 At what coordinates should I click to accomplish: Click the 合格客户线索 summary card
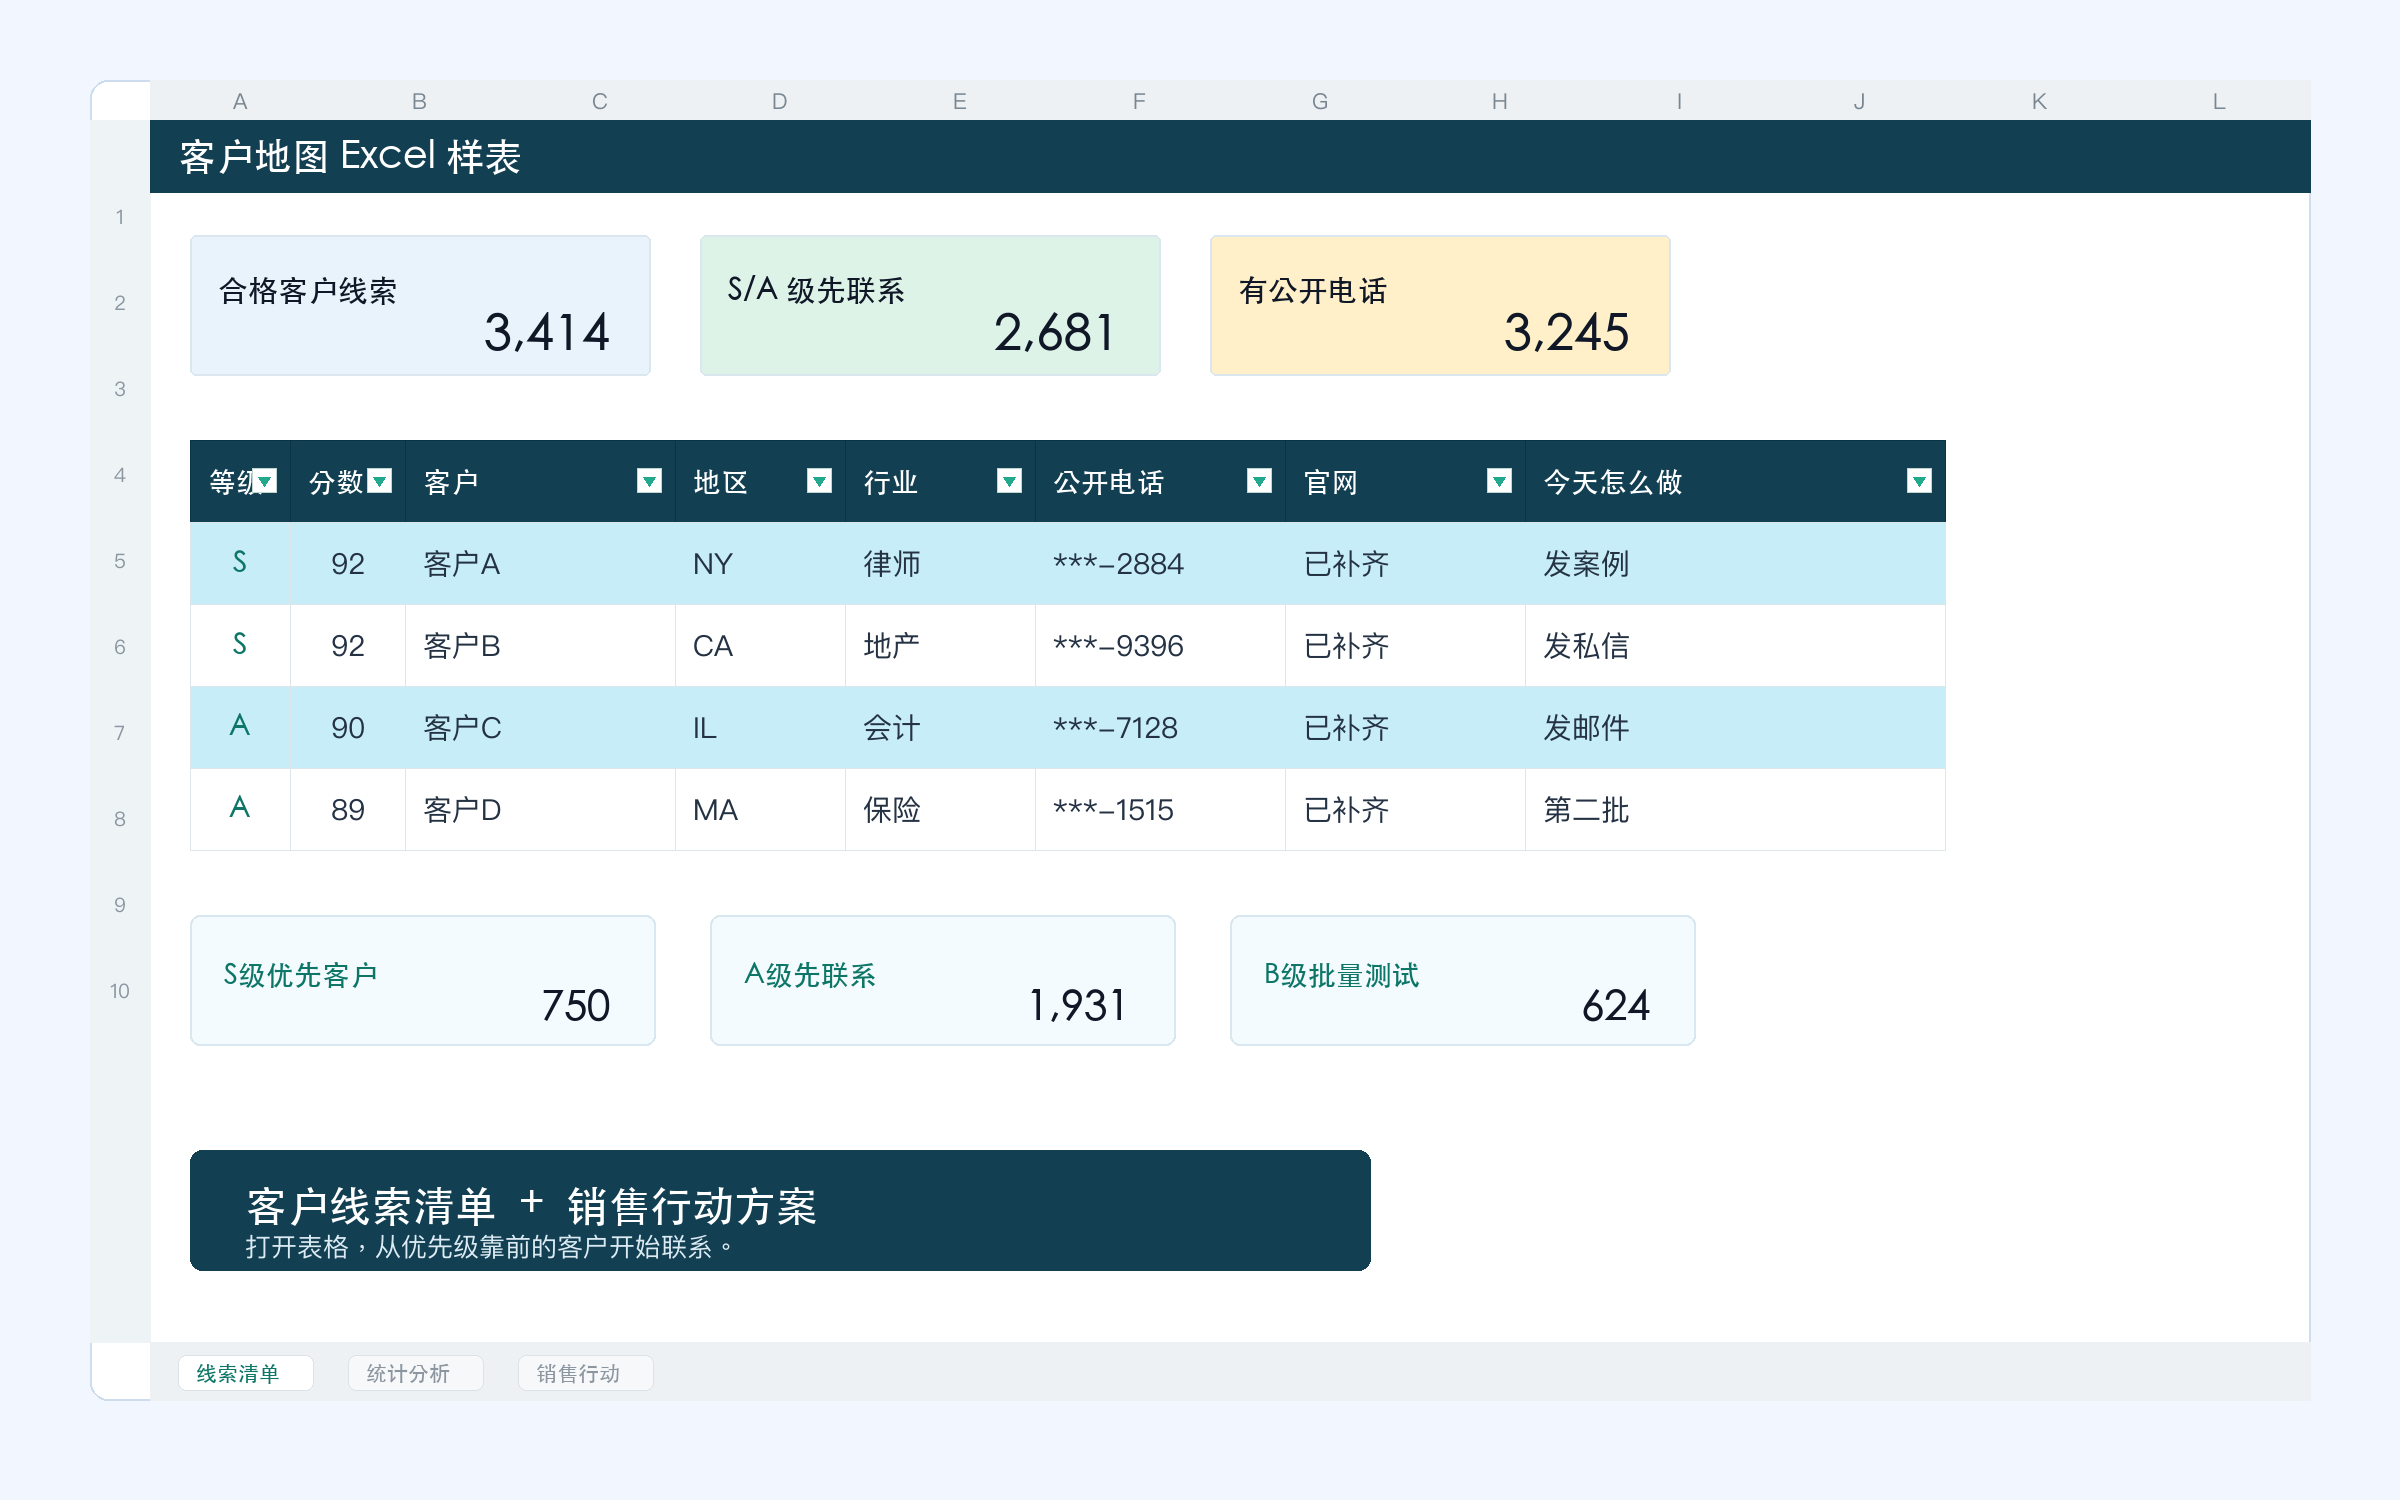click(420, 306)
